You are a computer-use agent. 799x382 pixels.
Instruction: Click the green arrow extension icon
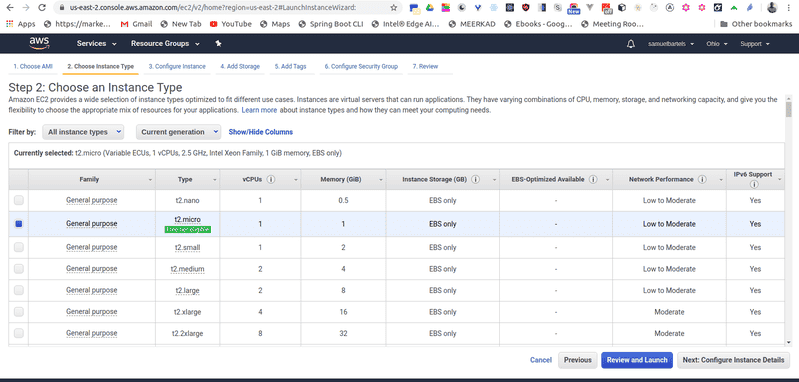(x=733, y=8)
